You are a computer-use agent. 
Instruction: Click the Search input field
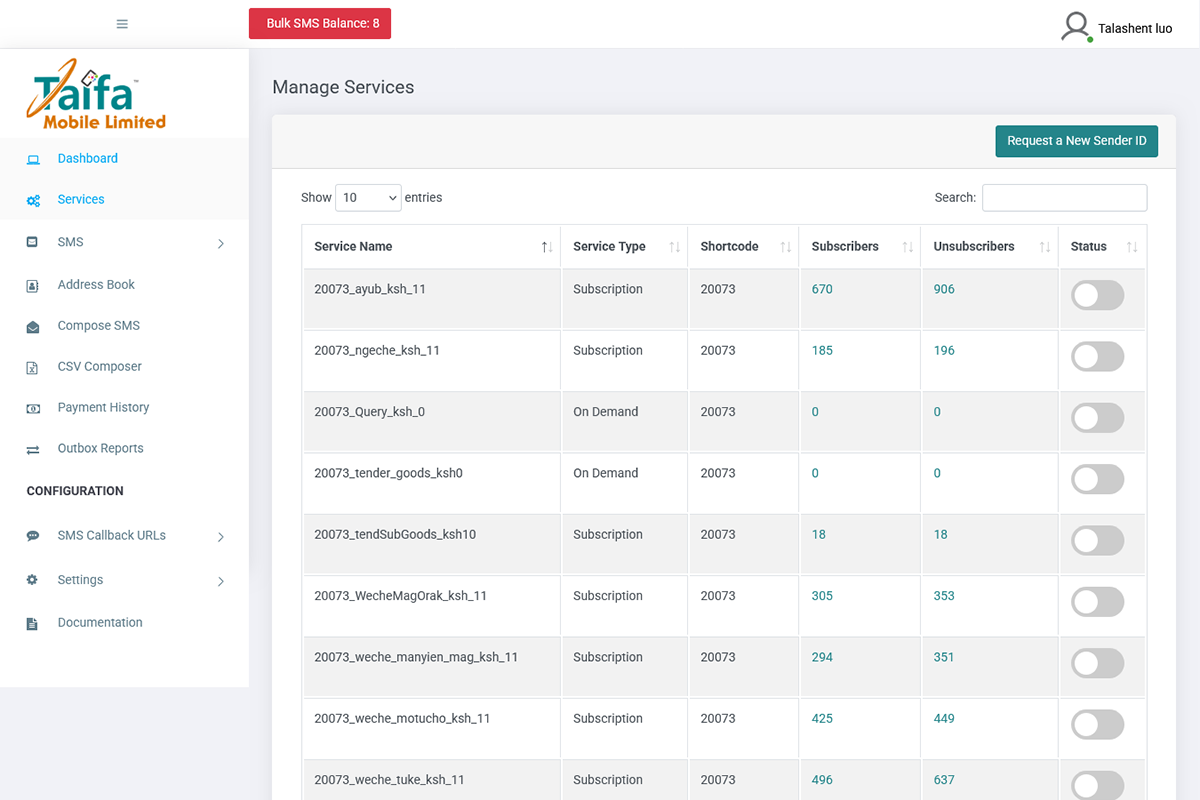coord(1064,197)
